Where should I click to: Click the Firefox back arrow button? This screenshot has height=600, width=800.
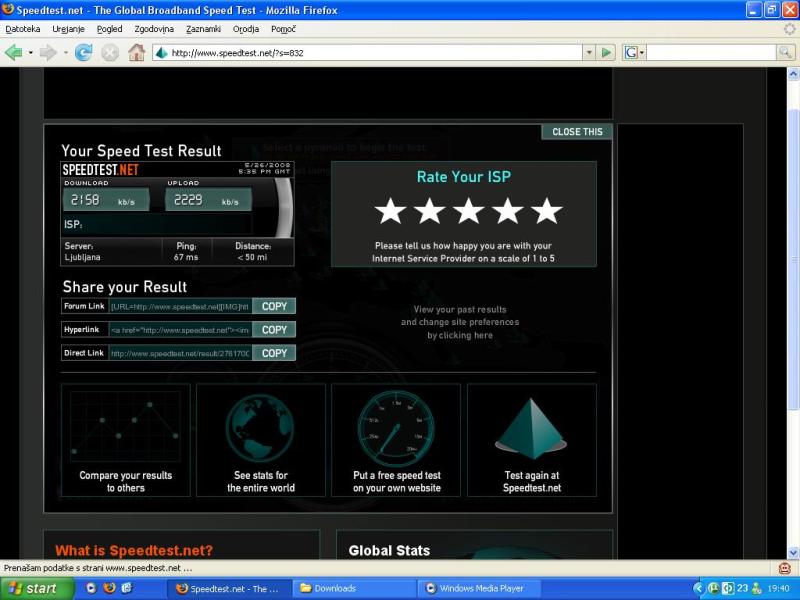point(14,52)
